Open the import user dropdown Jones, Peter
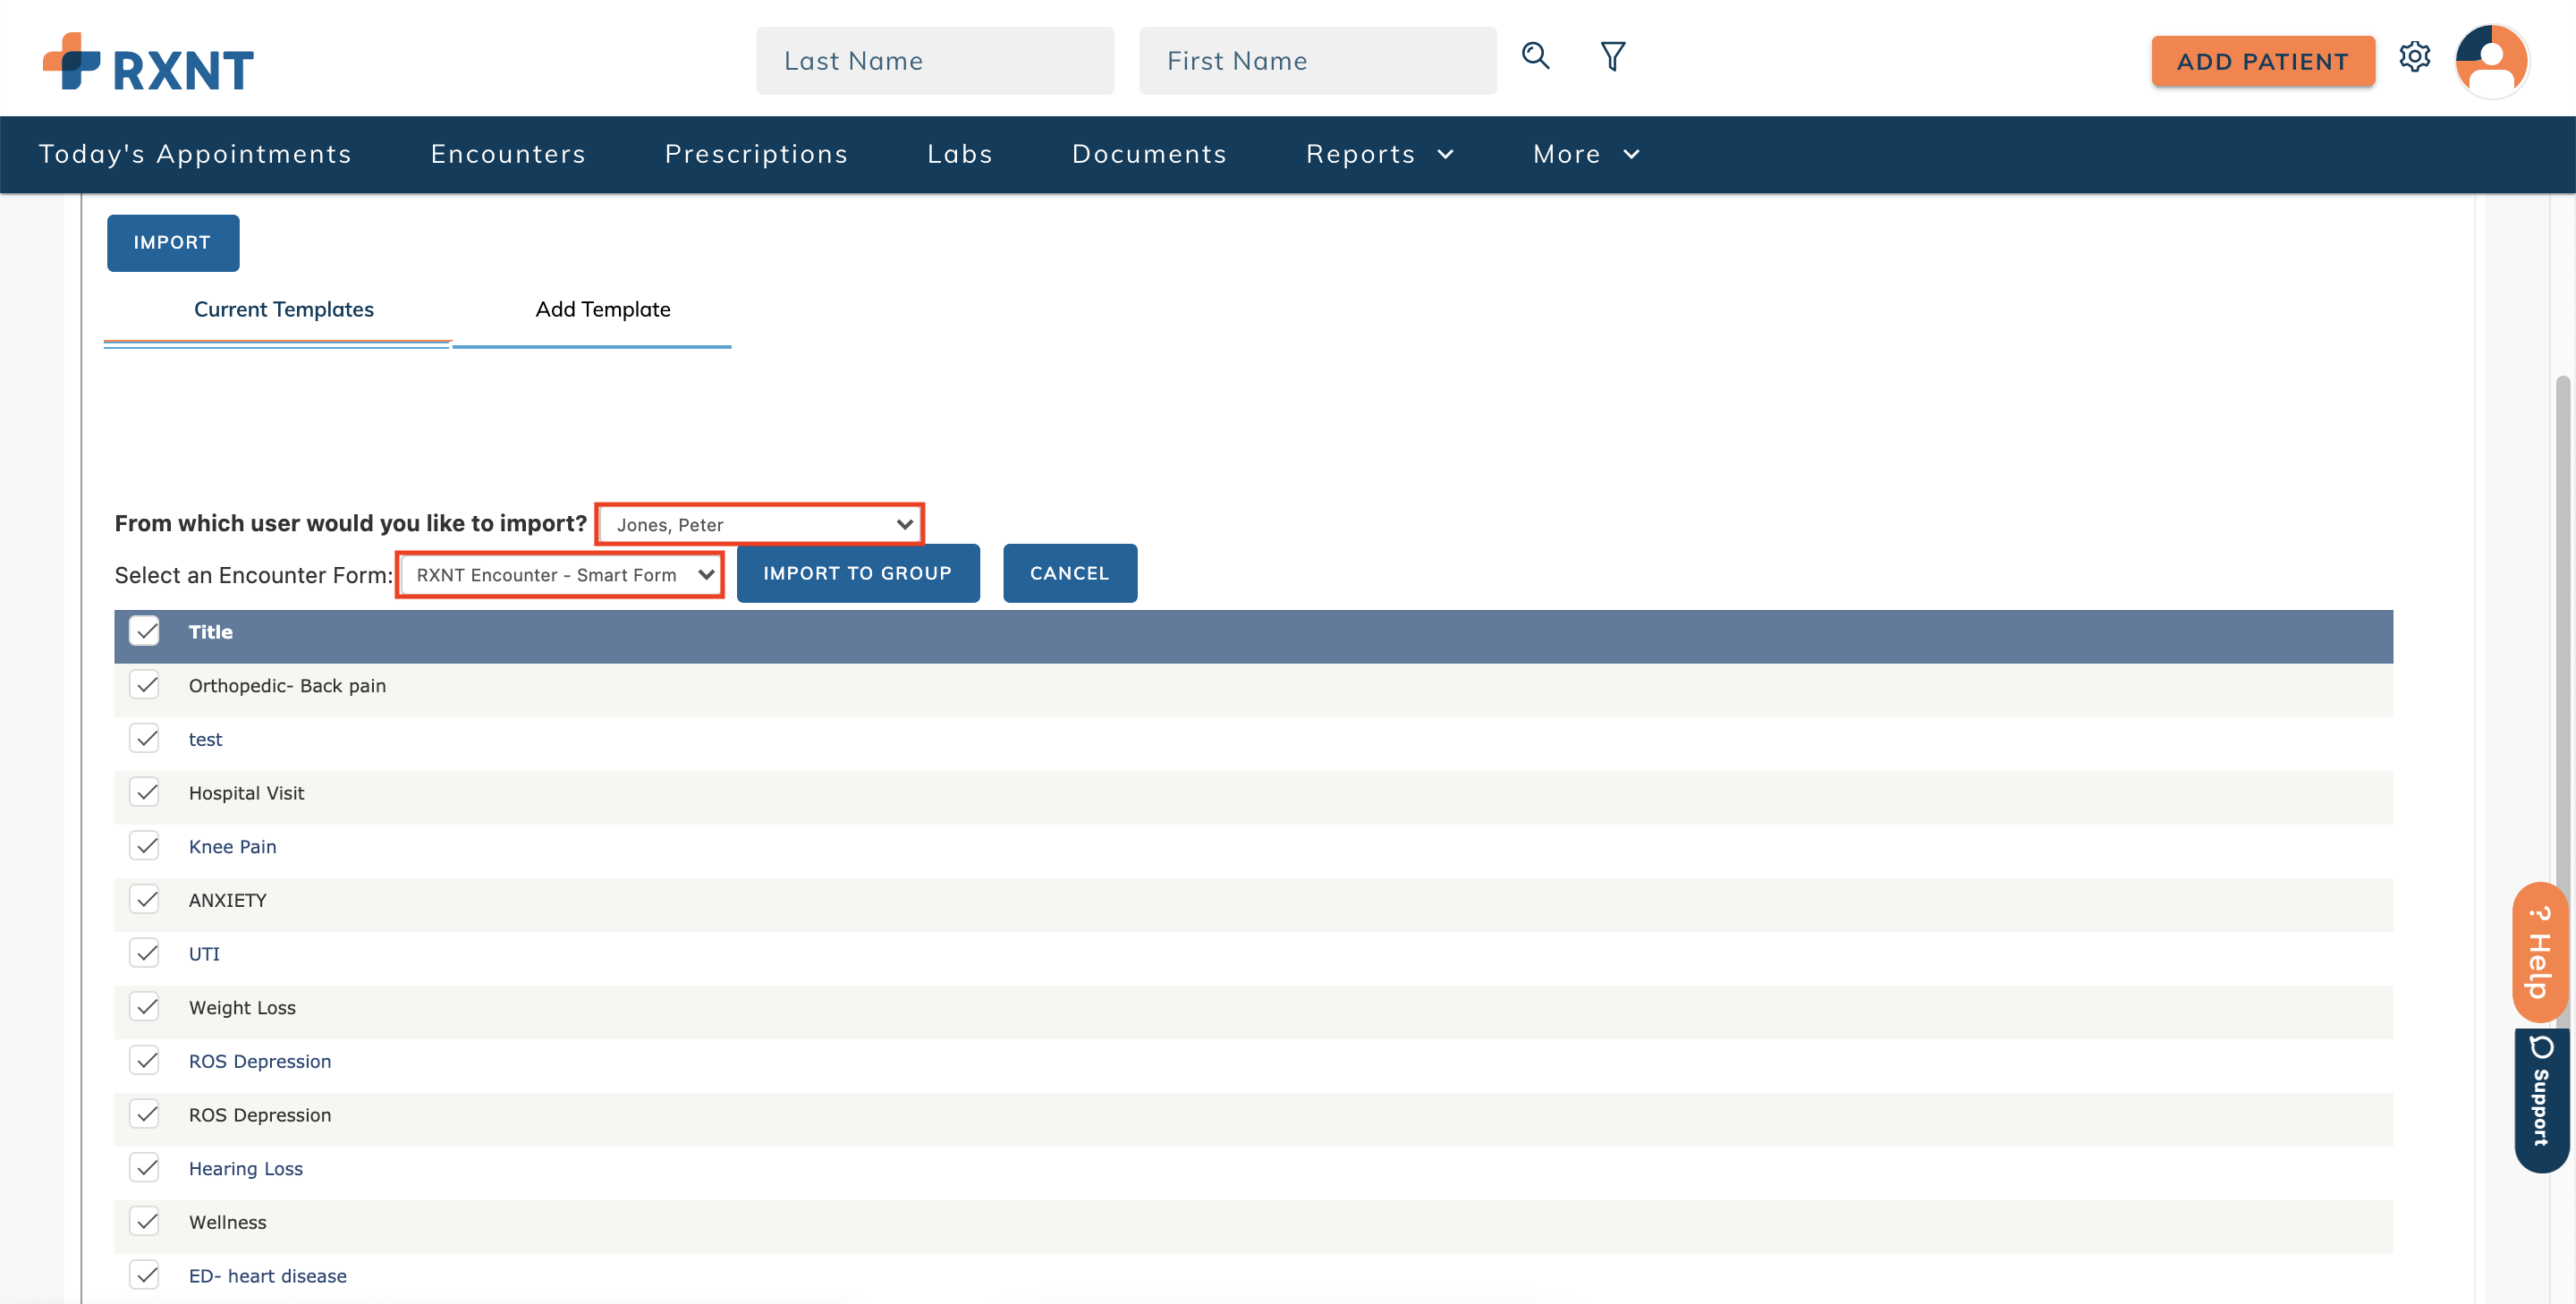 pyautogui.click(x=760, y=525)
